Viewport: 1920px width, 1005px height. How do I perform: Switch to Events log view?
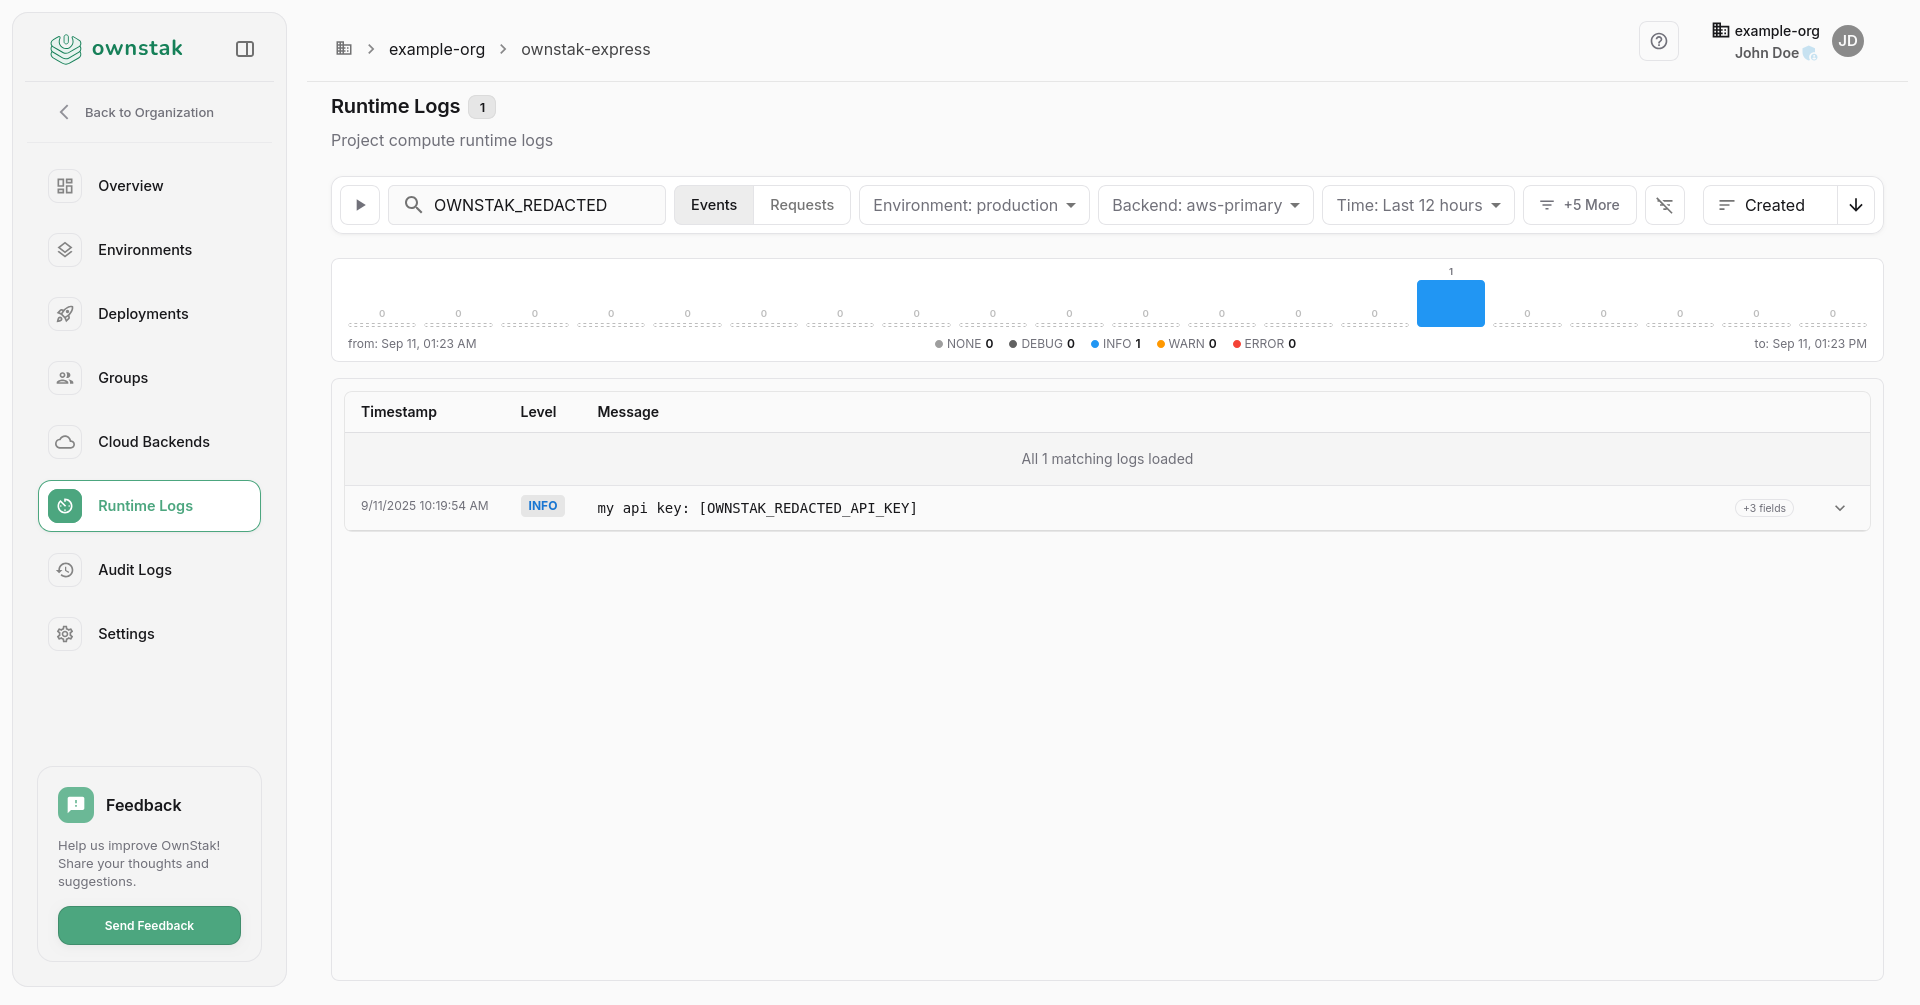point(714,205)
